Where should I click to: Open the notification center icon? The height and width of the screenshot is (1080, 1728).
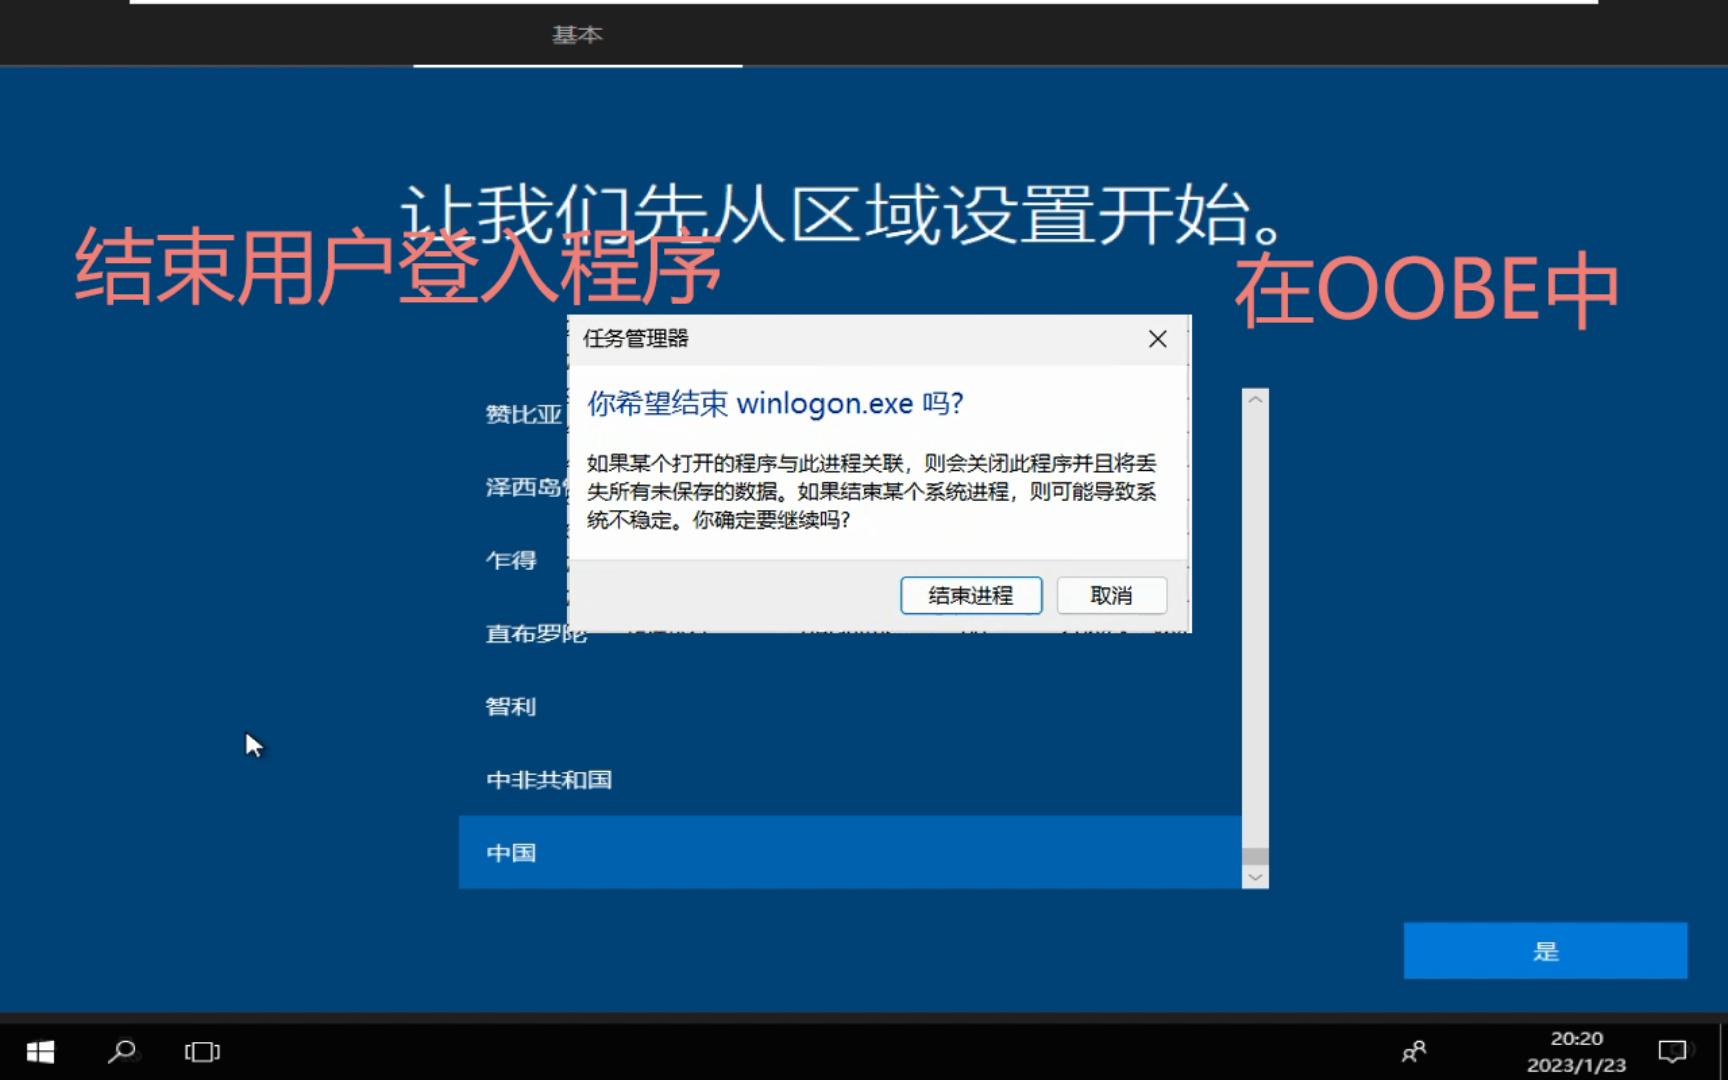(1672, 1051)
